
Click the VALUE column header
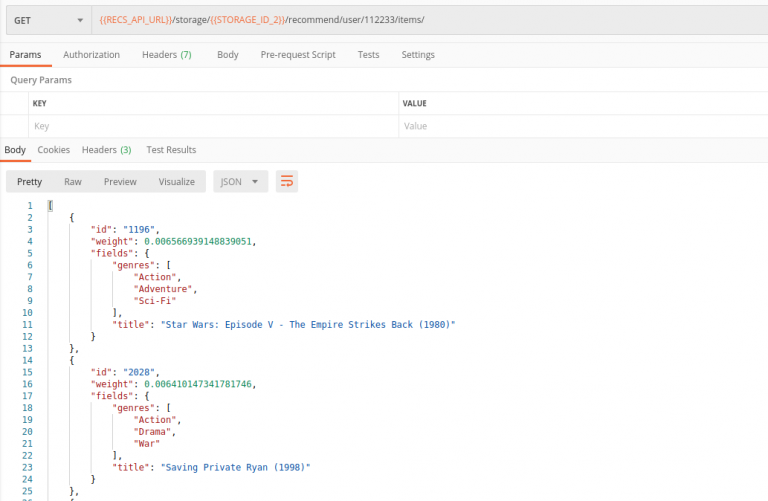click(414, 103)
